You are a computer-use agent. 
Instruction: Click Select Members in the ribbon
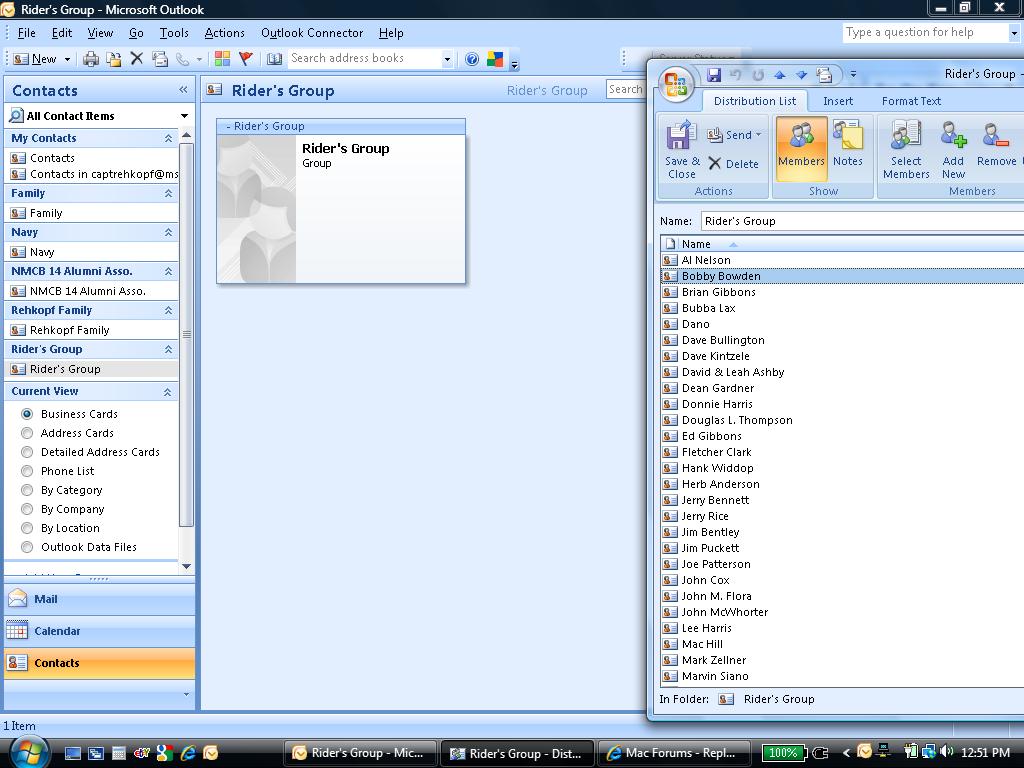point(906,150)
